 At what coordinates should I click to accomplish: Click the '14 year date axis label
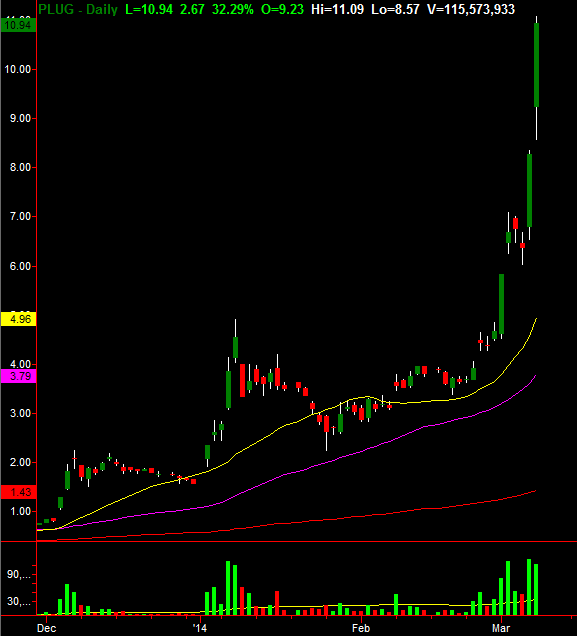coord(200,628)
